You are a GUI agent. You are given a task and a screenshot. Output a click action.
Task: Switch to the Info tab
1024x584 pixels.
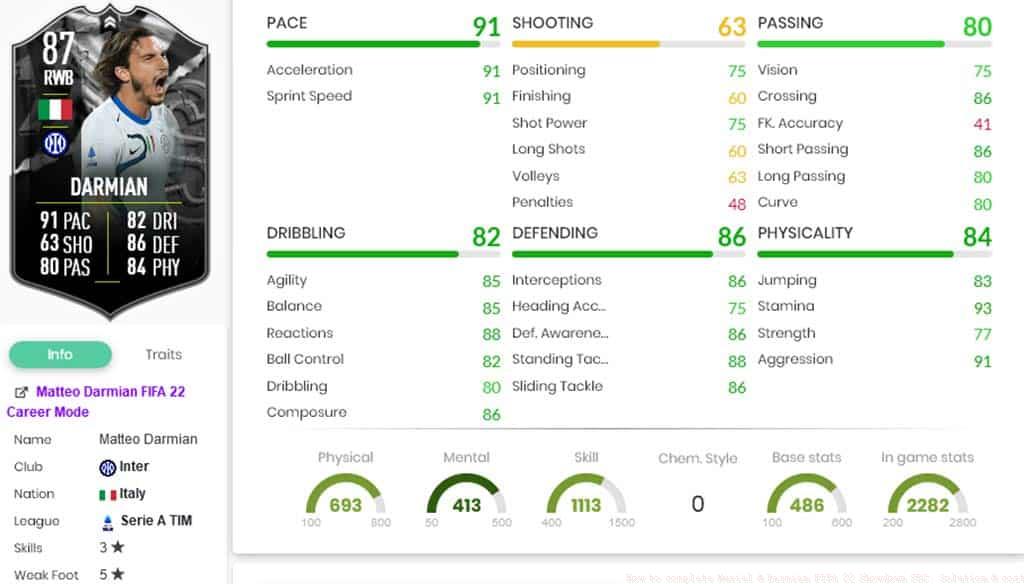click(x=60, y=354)
